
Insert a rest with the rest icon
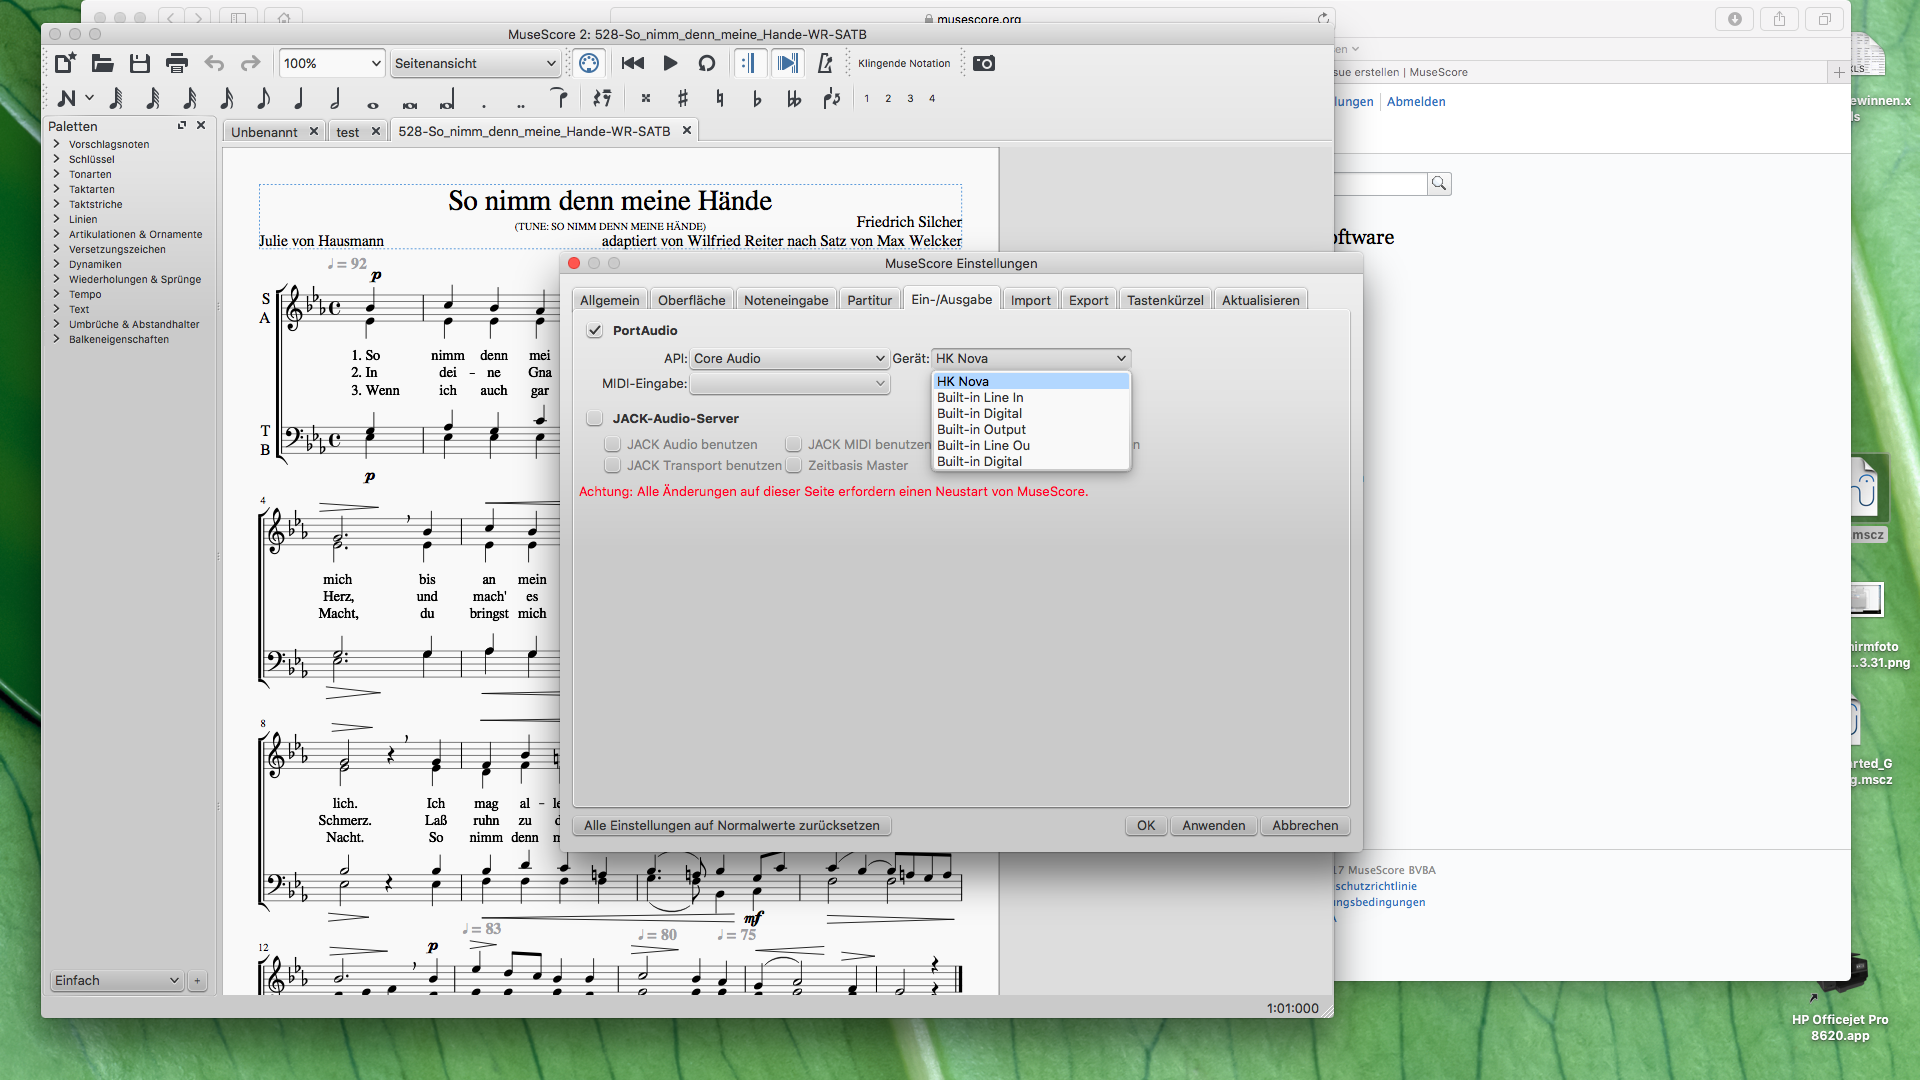coord(602,98)
